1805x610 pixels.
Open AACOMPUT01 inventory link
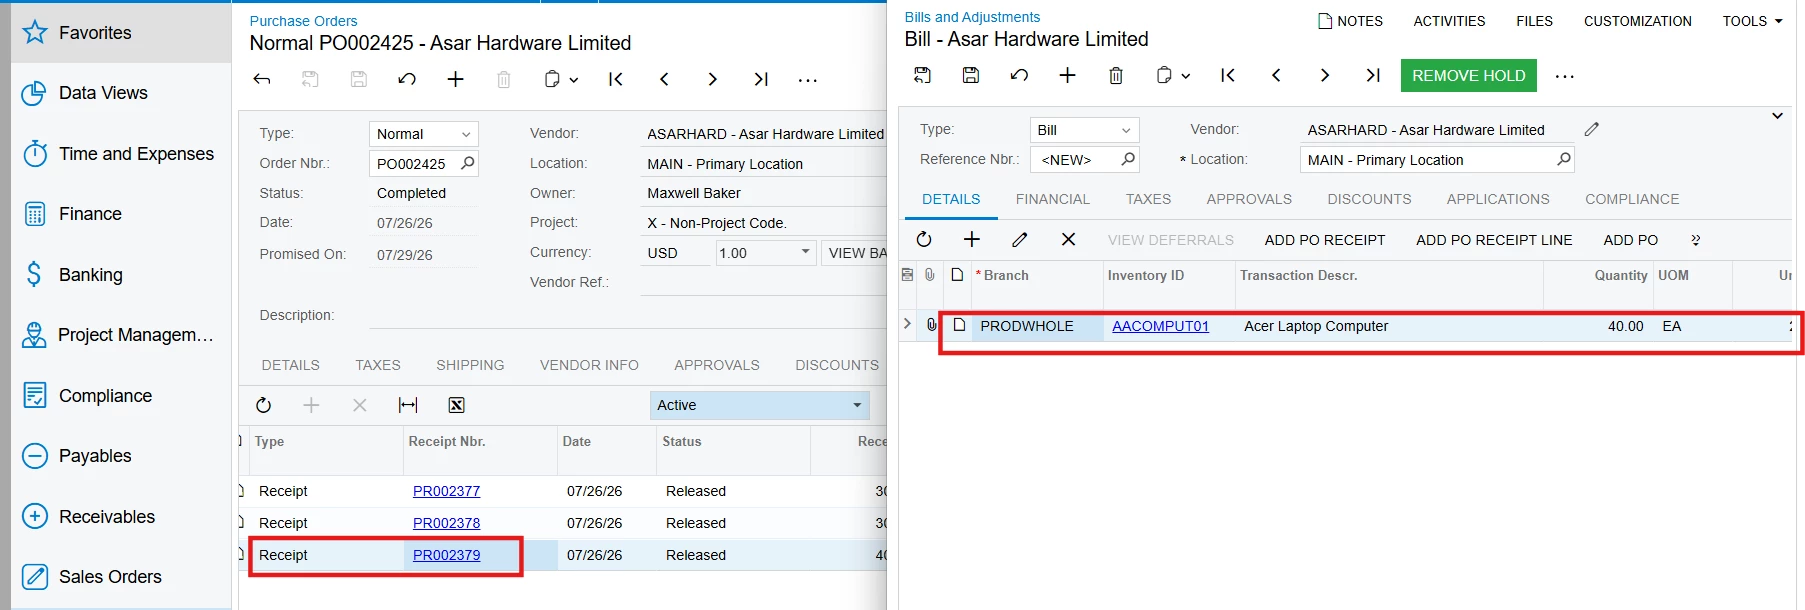[1160, 326]
